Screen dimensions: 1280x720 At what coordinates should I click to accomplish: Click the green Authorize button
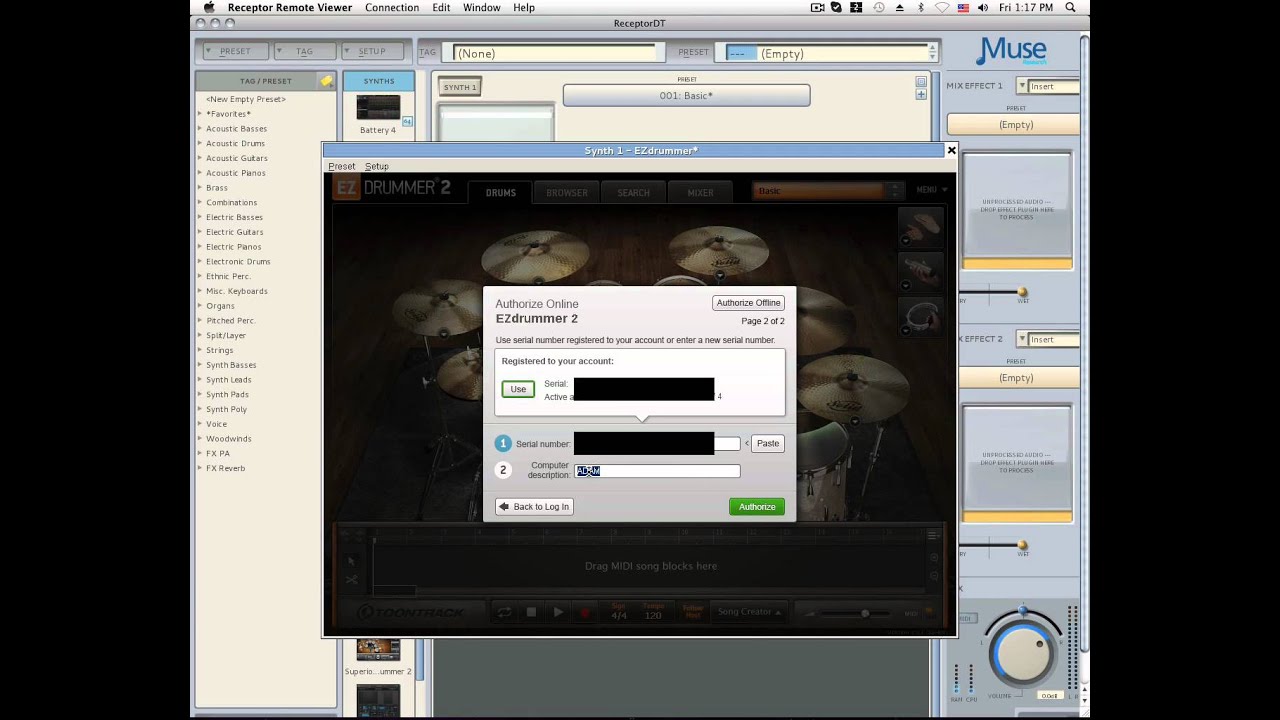(757, 507)
